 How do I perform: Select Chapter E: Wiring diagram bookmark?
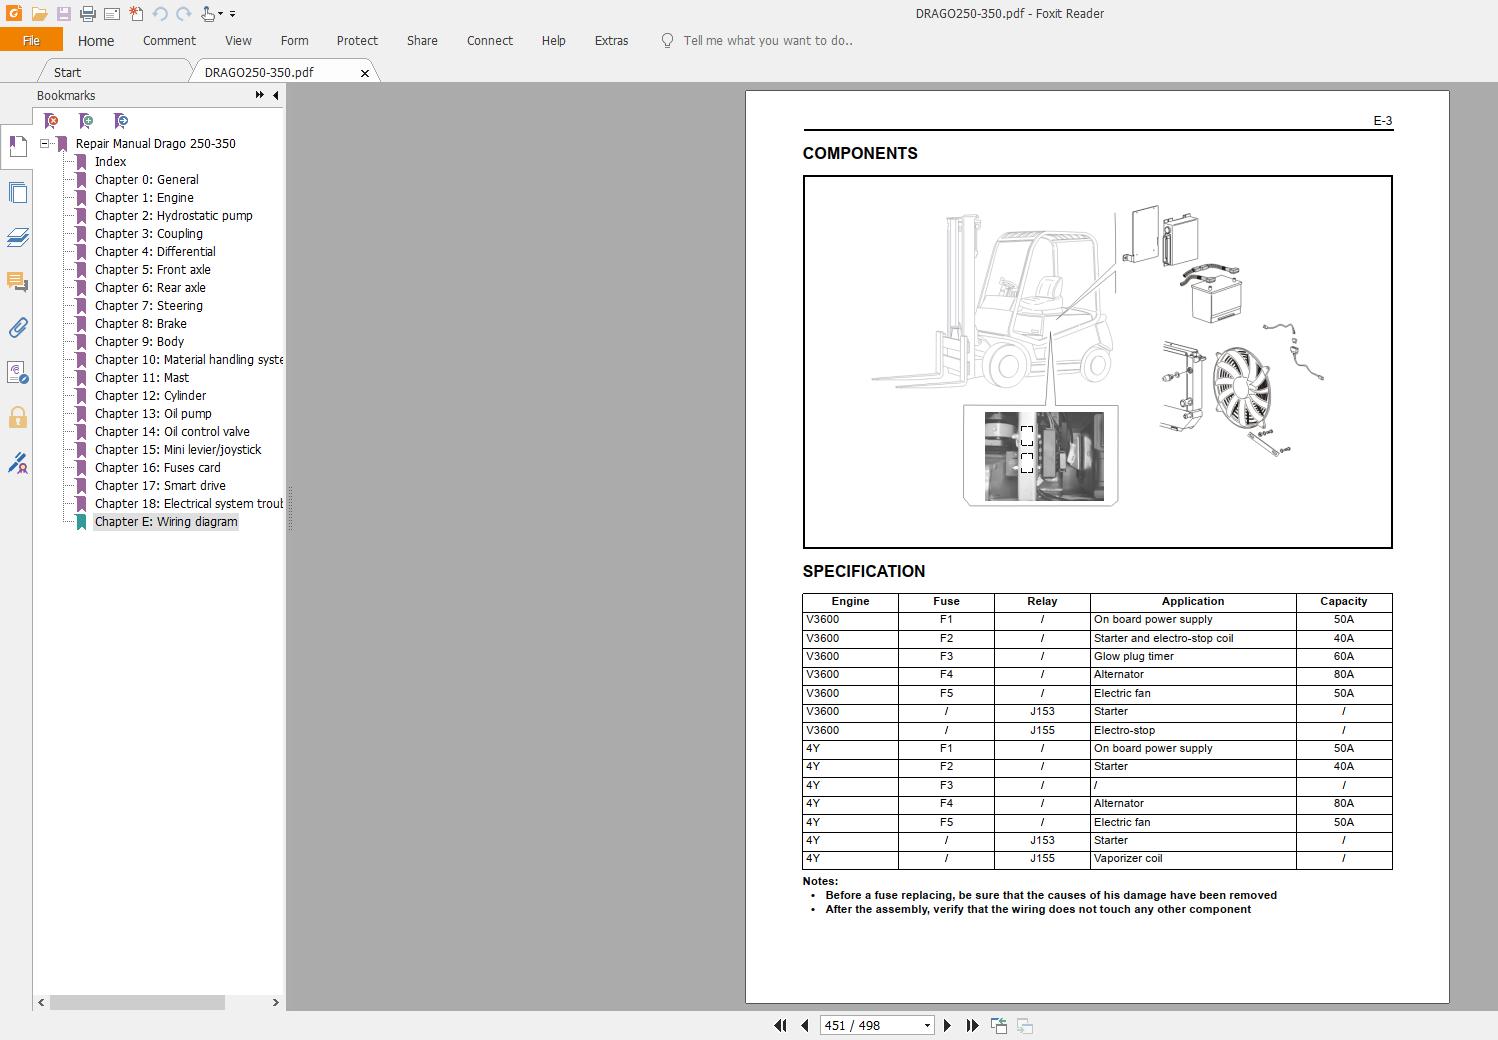point(166,521)
